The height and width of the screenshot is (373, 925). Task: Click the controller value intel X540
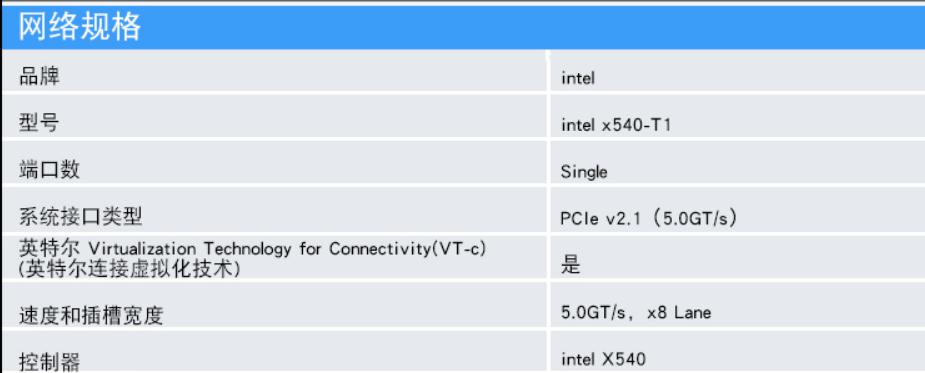(603, 359)
